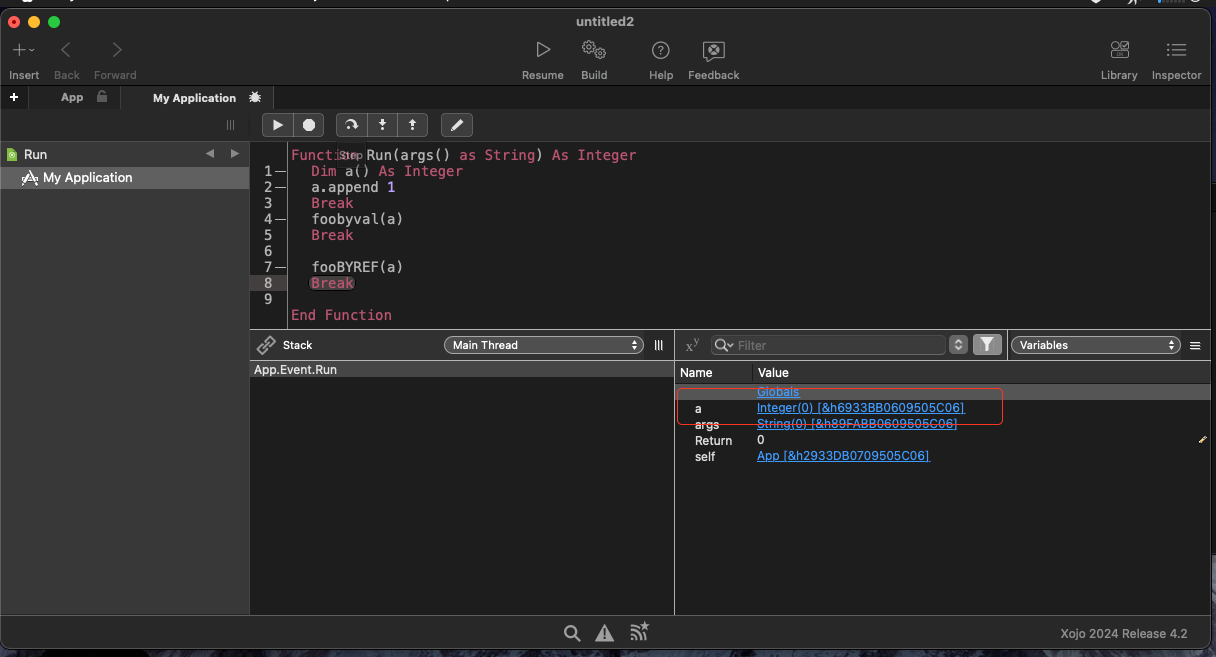The height and width of the screenshot is (657, 1216).
Task: Click the Edit Code pencil button
Action: [457, 125]
